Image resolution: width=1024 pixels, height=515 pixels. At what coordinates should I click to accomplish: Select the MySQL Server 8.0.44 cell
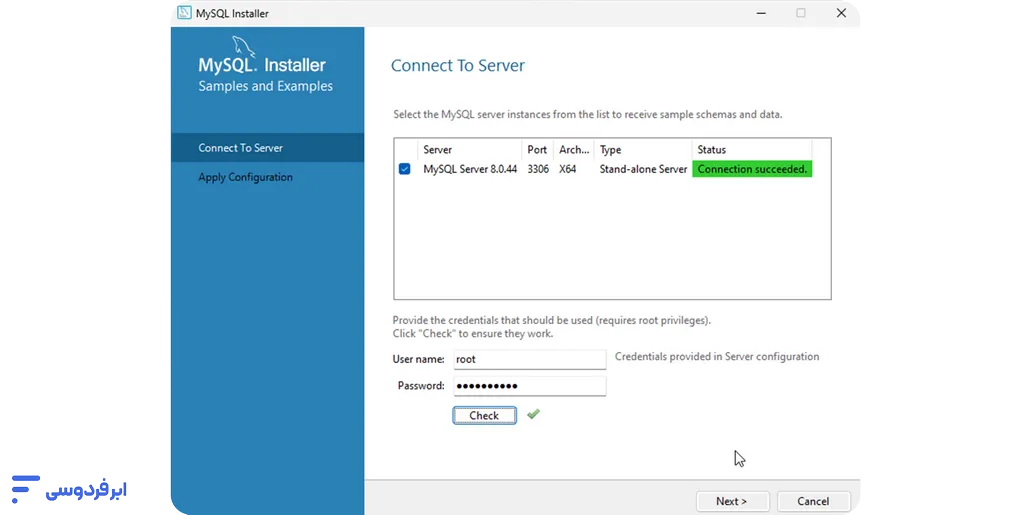(470, 169)
